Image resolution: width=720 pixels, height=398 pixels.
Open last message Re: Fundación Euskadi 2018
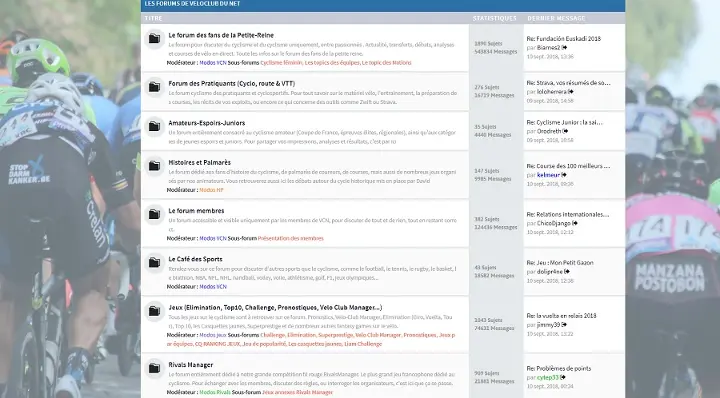pyautogui.click(x=563, y=39)
